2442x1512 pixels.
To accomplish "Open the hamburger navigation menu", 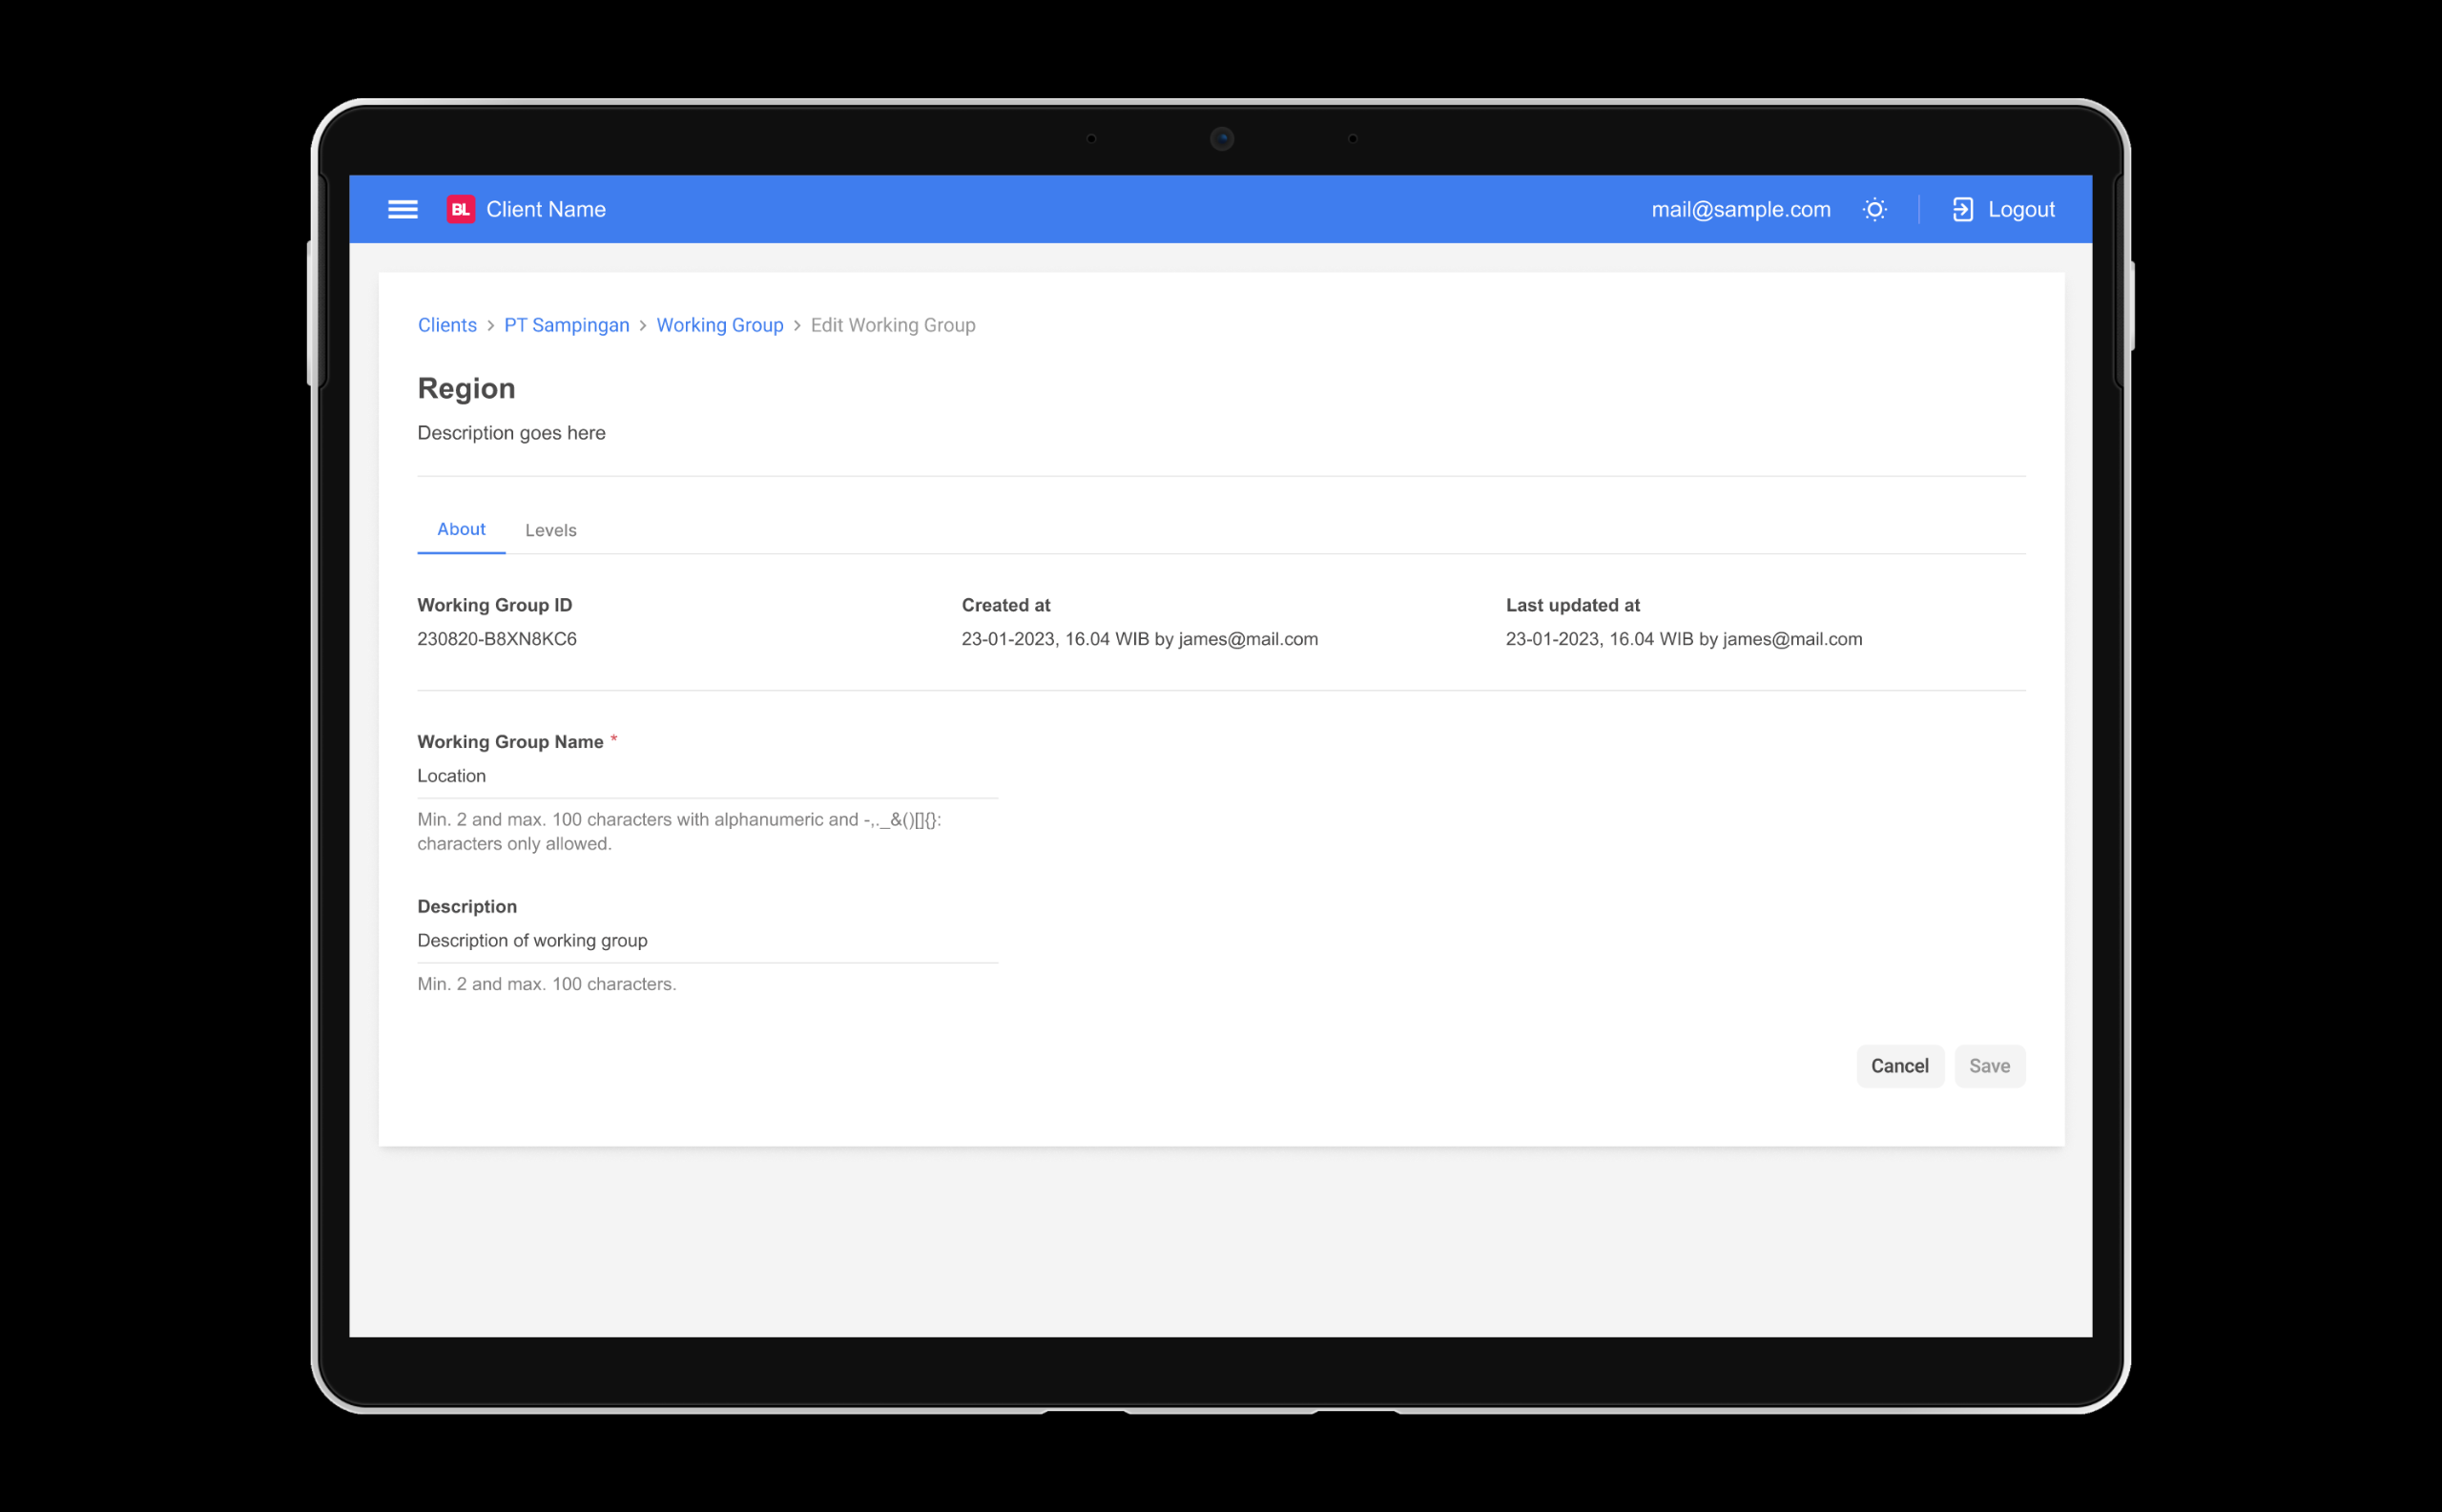I will click(403, 209).
